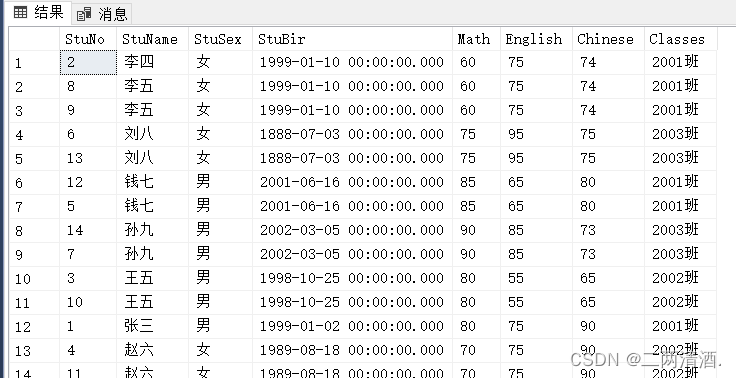Select row header number 13
This screenshot has height=378, width=736.
click(35, 350)
